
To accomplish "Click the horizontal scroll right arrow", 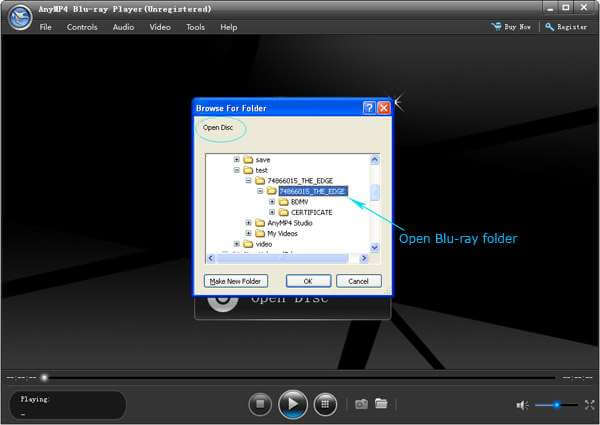I will 364,259.
